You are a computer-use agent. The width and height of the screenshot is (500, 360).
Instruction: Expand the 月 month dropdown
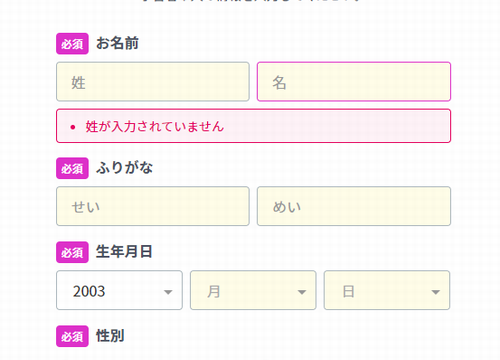pos(253,290)
